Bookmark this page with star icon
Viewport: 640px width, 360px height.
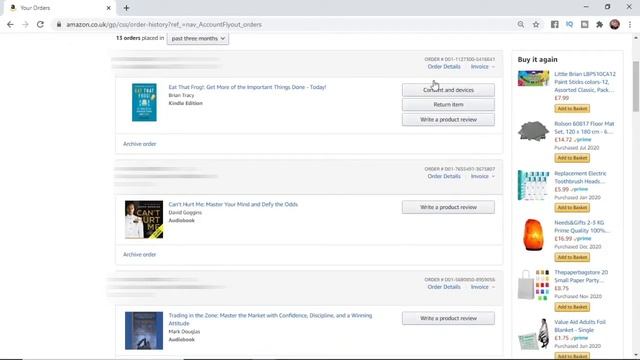(536, 24)
